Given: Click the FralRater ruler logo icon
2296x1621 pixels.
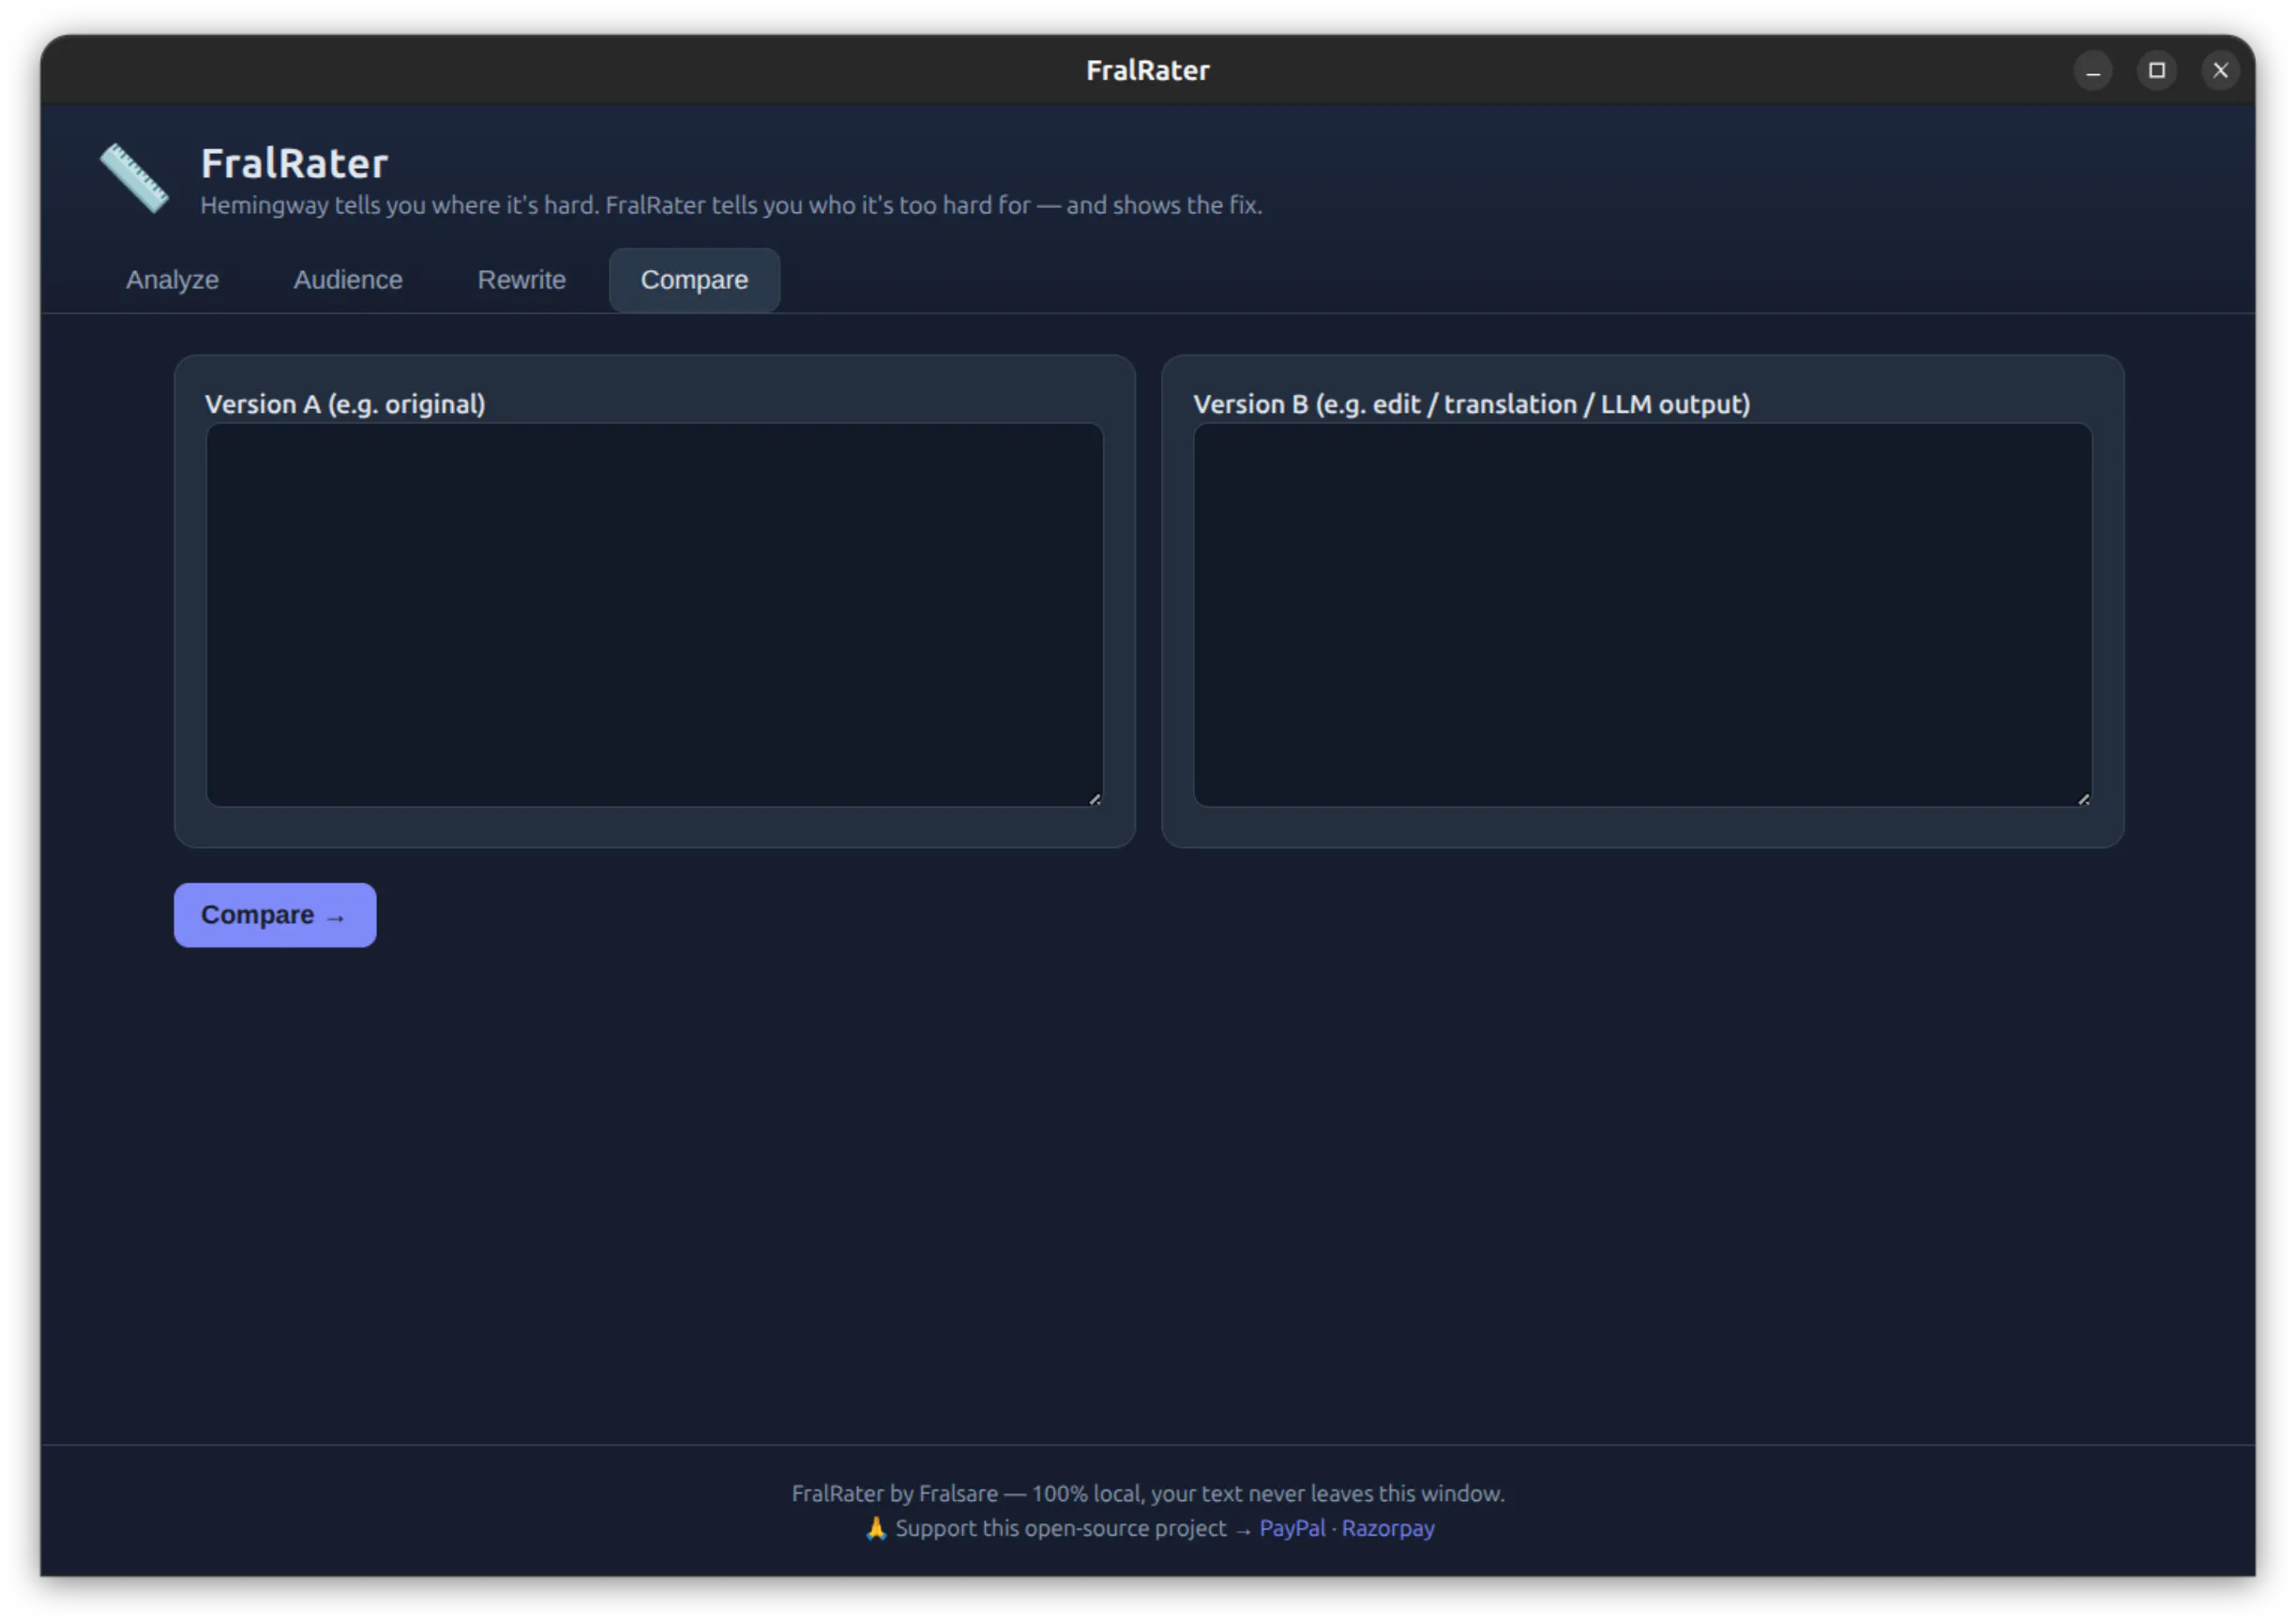Looking at the screenshot, I should [x=134, y=178].
